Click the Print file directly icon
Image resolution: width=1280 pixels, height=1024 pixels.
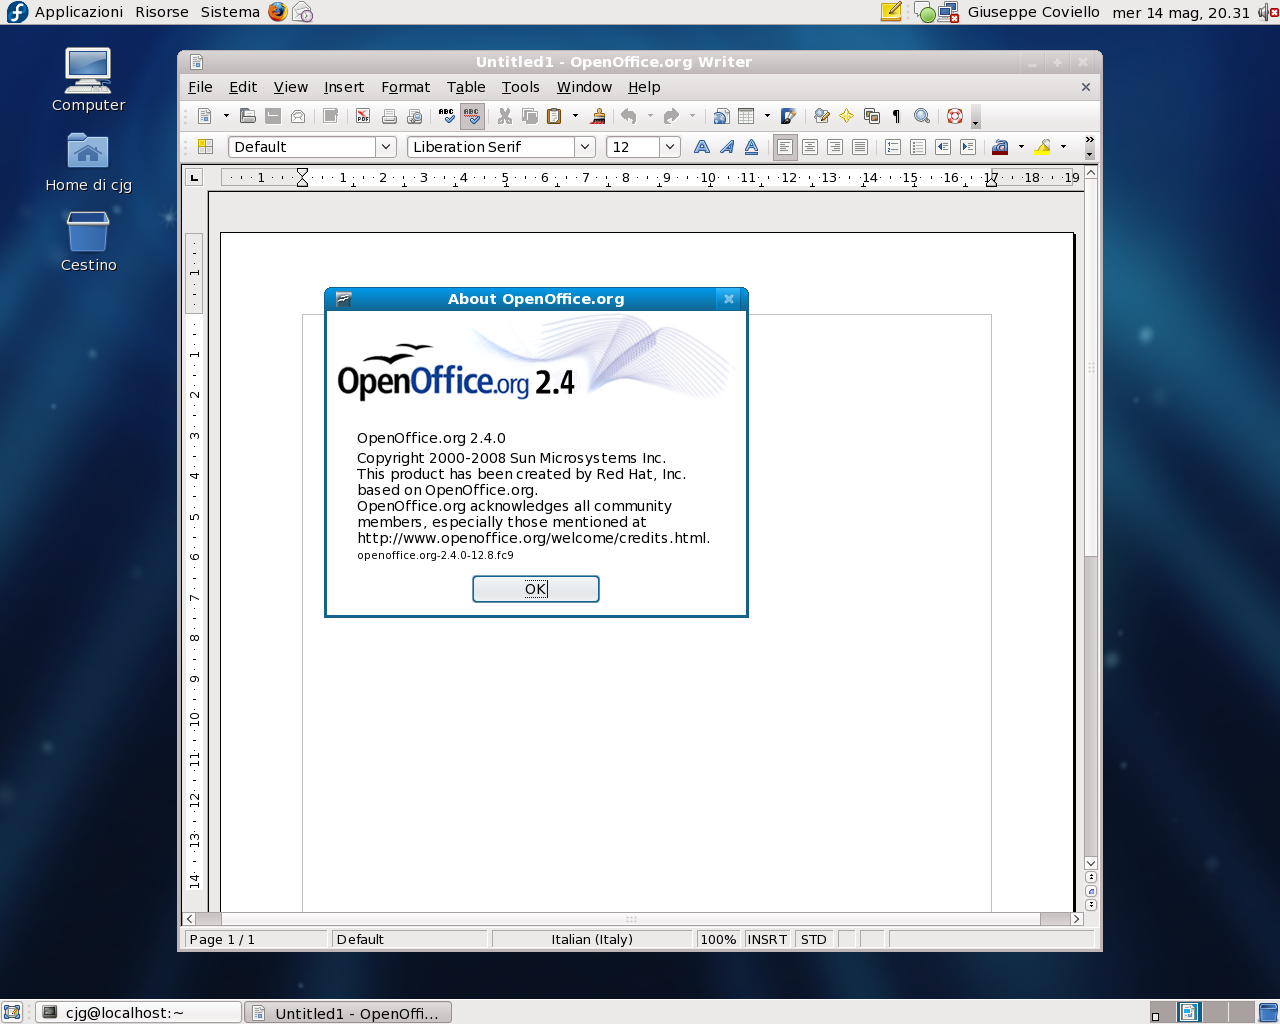(x=389, y=116)
